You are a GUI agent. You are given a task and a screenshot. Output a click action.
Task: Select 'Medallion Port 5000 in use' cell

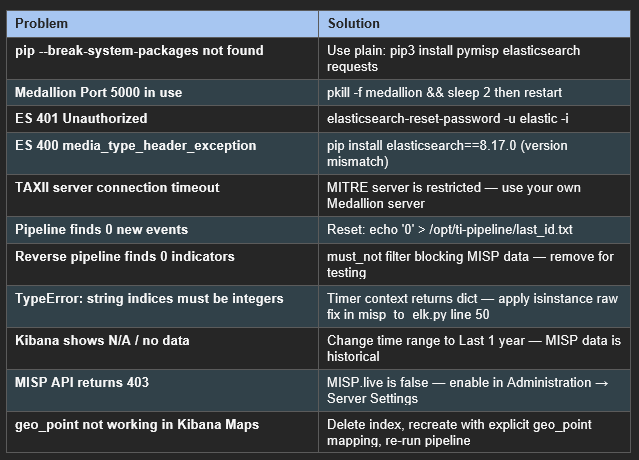pos(162,92)
